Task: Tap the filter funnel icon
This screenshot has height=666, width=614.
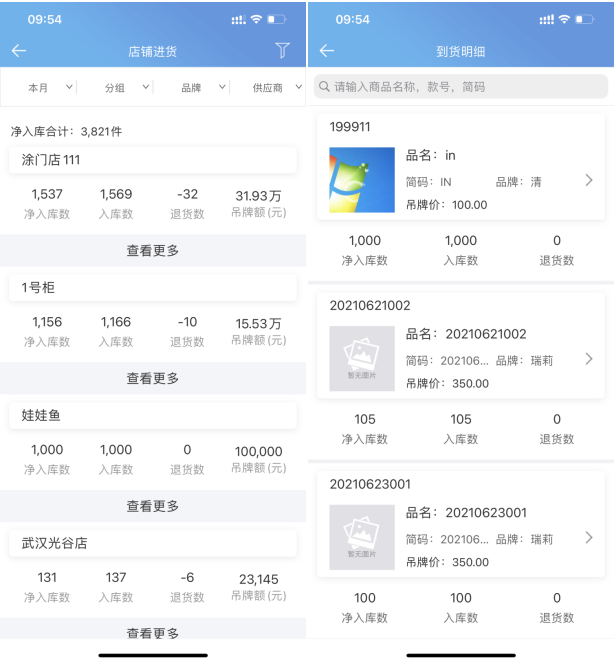Action: click(282, 51)
